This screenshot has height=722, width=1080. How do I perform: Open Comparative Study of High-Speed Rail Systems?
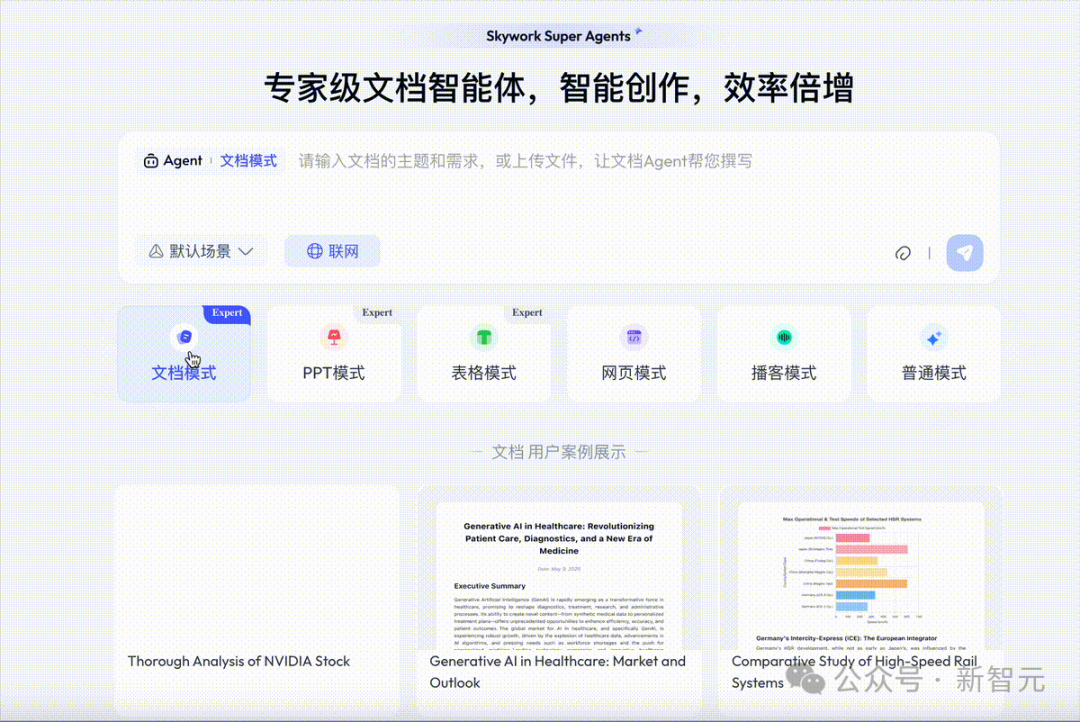click(x=858, y=672)
